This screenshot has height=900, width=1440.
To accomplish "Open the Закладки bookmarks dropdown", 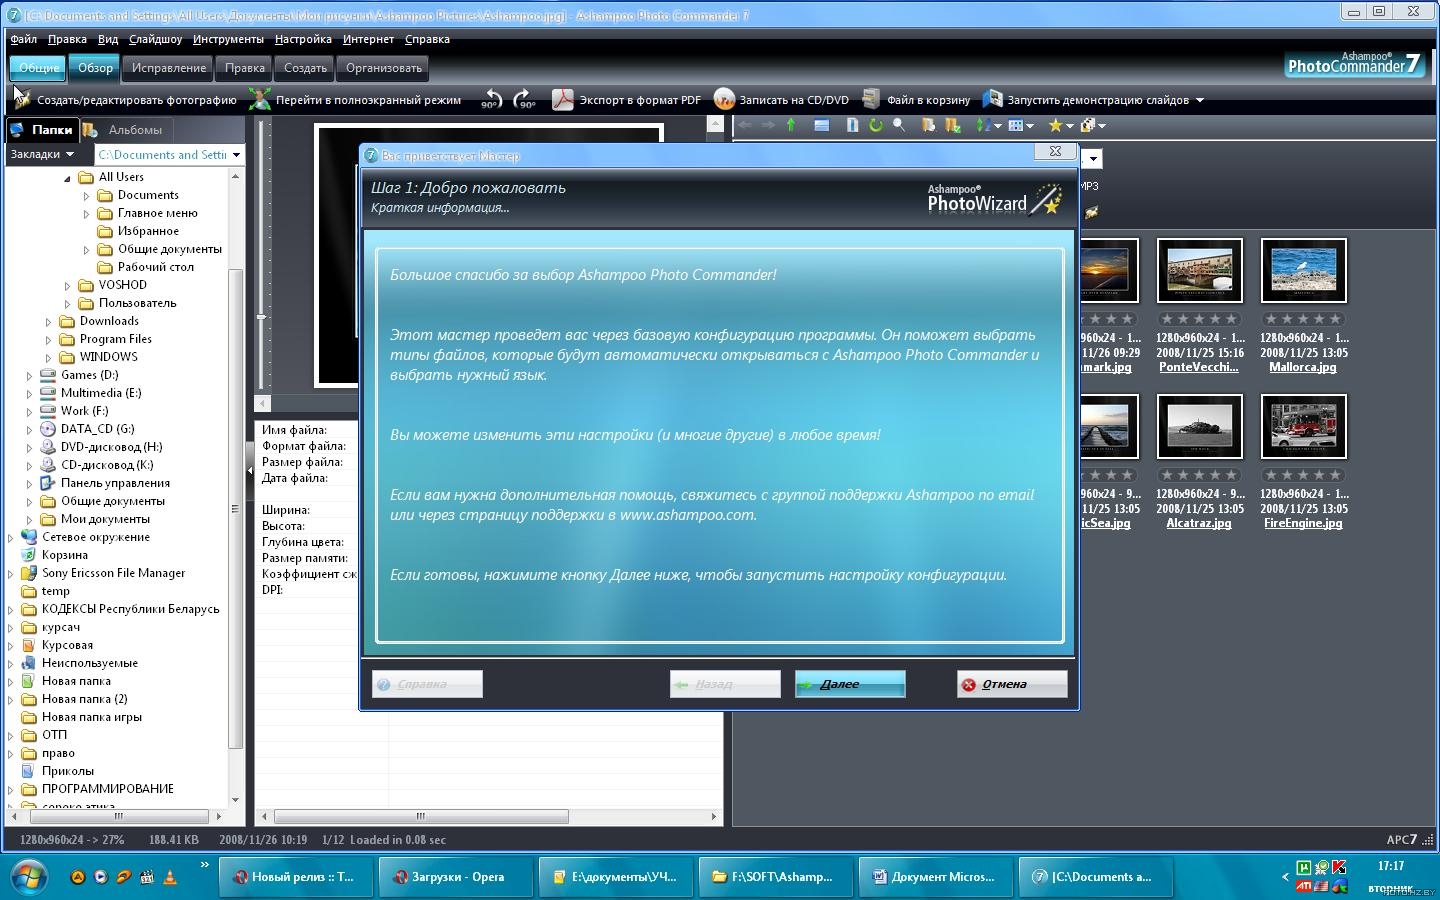I will (x=42, y=154).
